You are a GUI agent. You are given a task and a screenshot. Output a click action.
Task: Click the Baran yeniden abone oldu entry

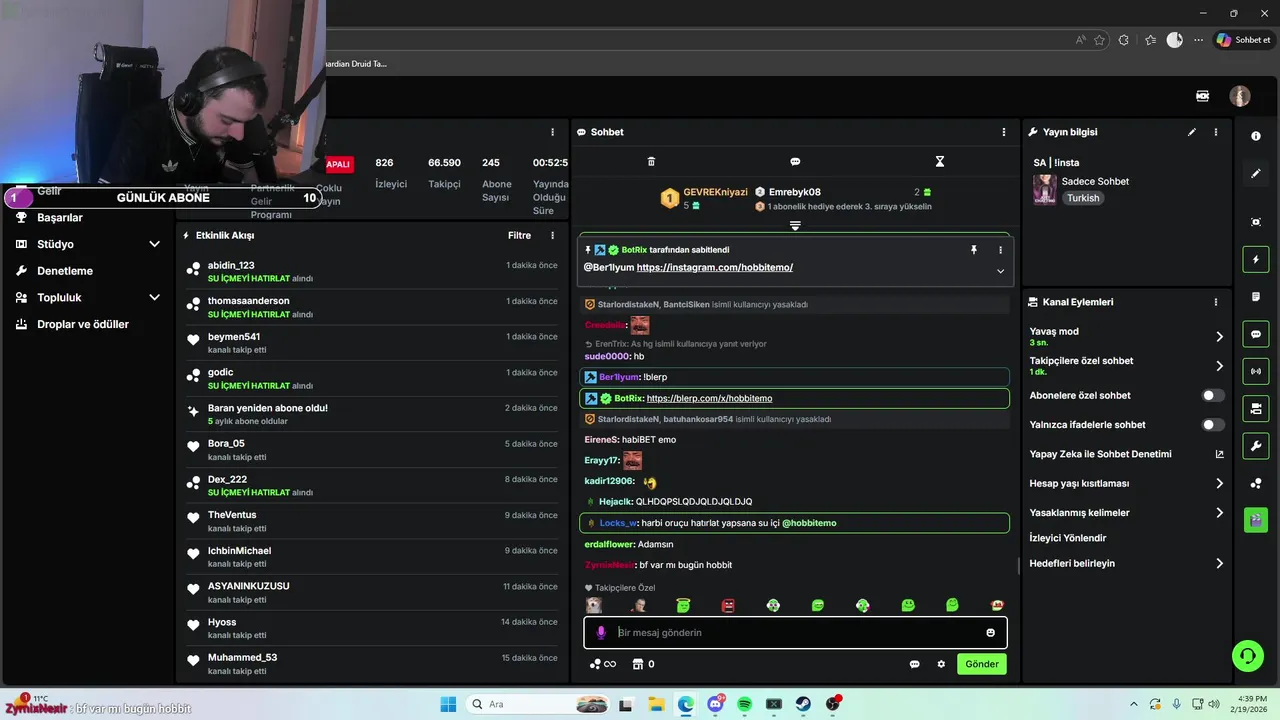(373, 414)
